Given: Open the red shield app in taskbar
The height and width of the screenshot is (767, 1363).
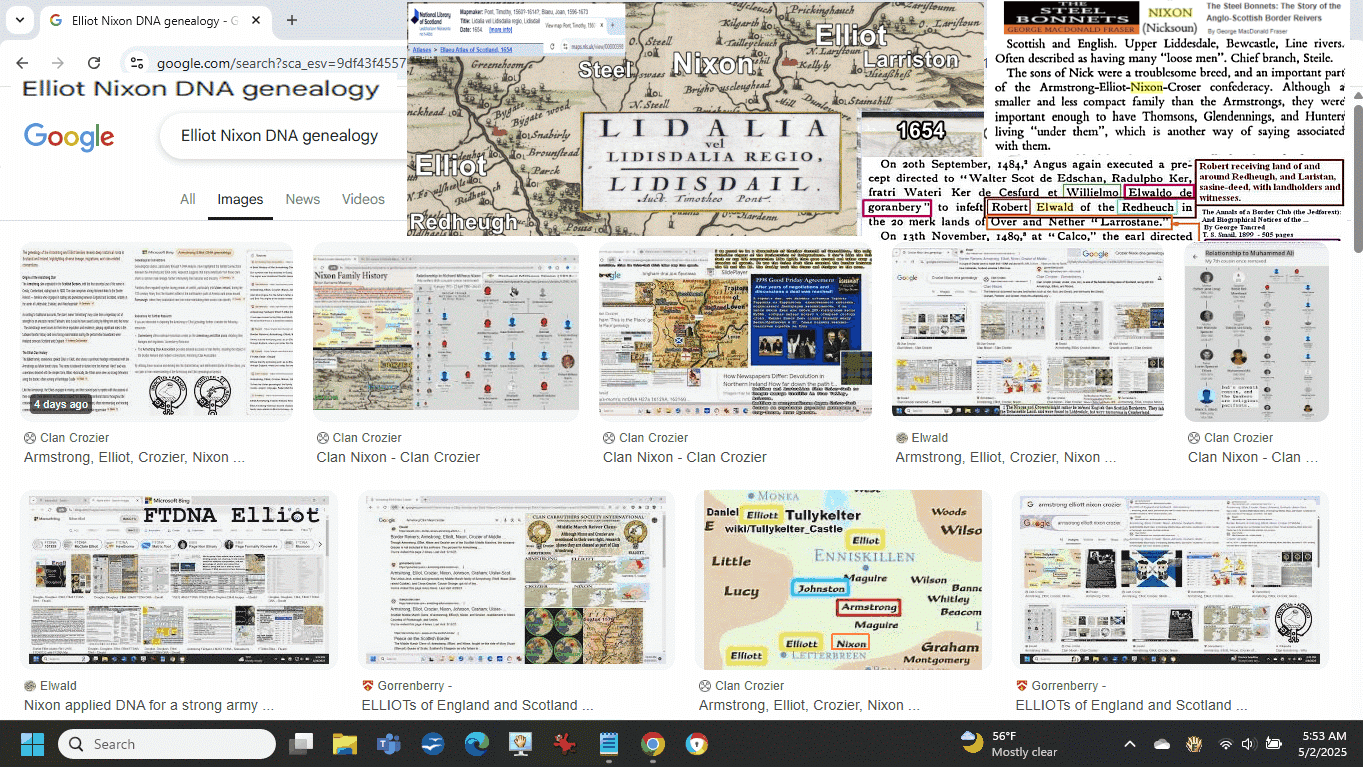Looking at the screenshot, I should (697, 744).
